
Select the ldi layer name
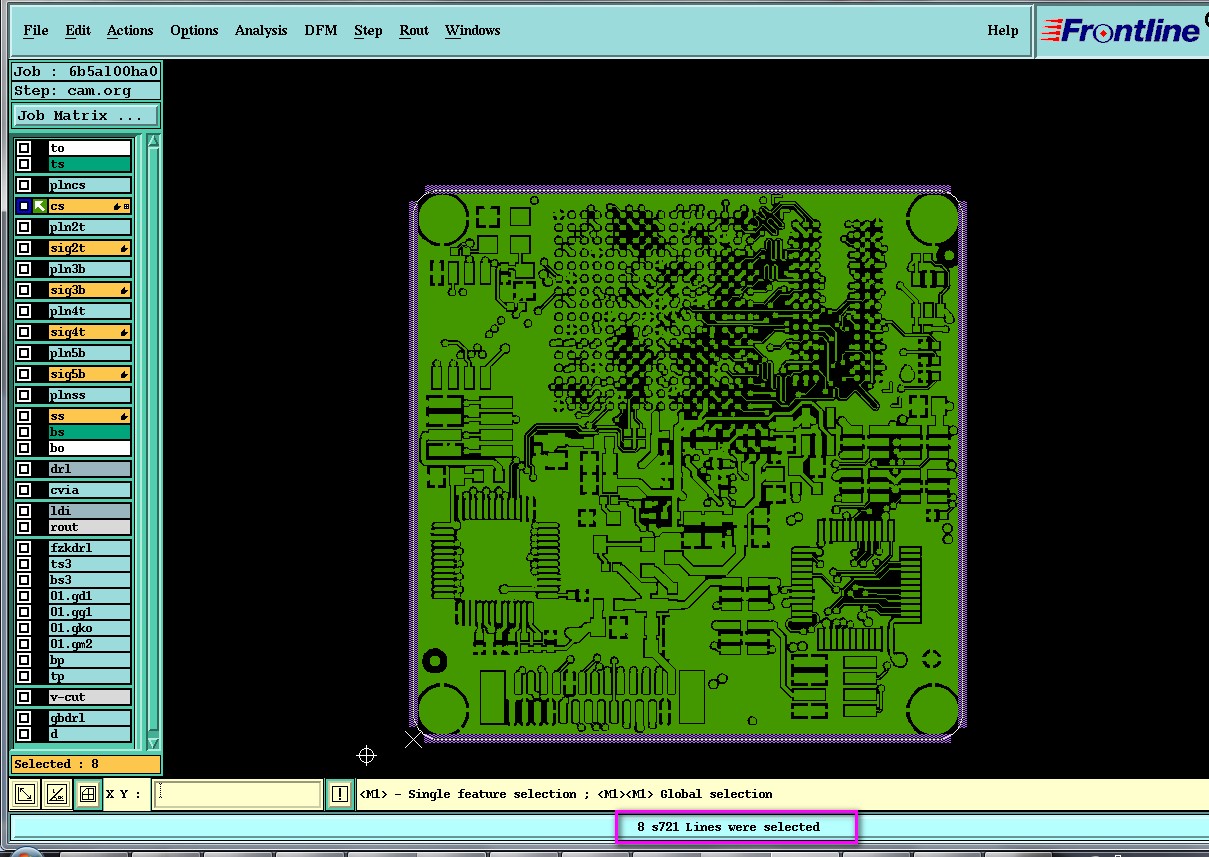click(90, 511)
